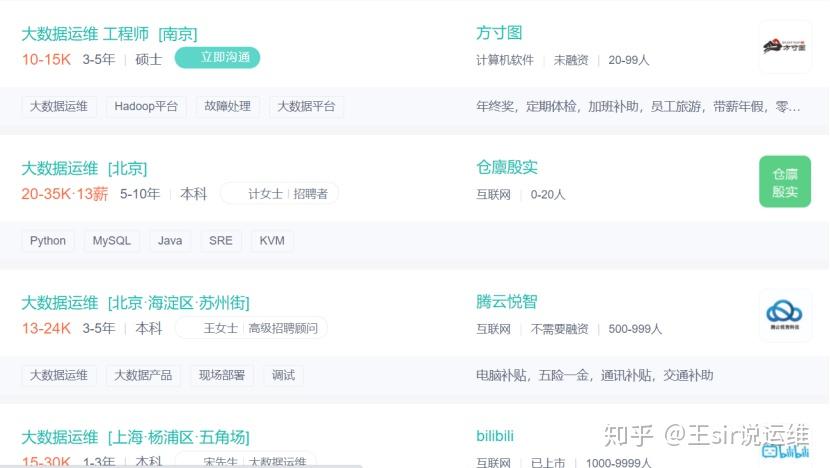Viewport: 830px width, 468px height.
Task: Select the 大数据运维 tag in 方寸图 row
Action: (59, 106)
